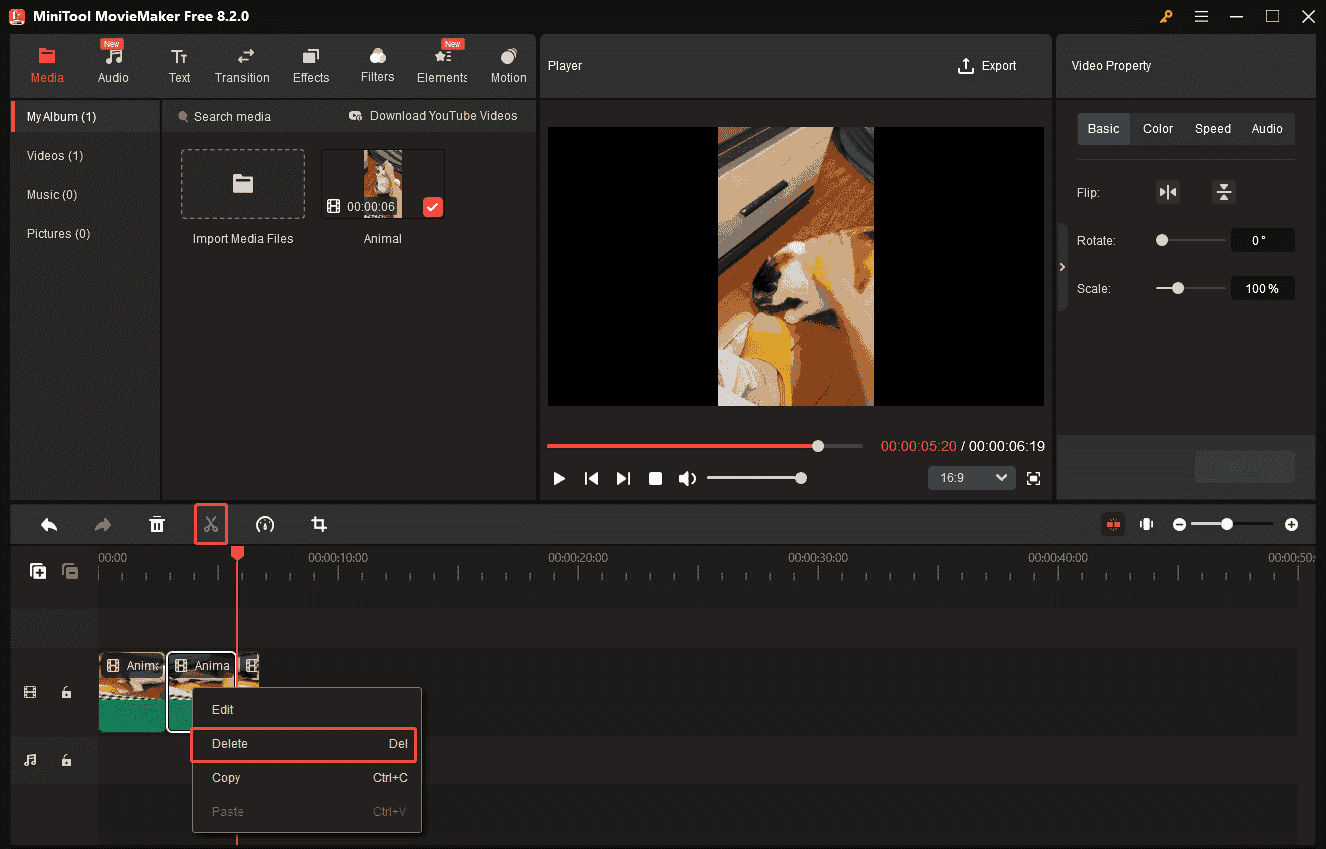This screenshot has width=1326, height=849.
Task: Lock the video track
Action: click(x=66, y=692)
